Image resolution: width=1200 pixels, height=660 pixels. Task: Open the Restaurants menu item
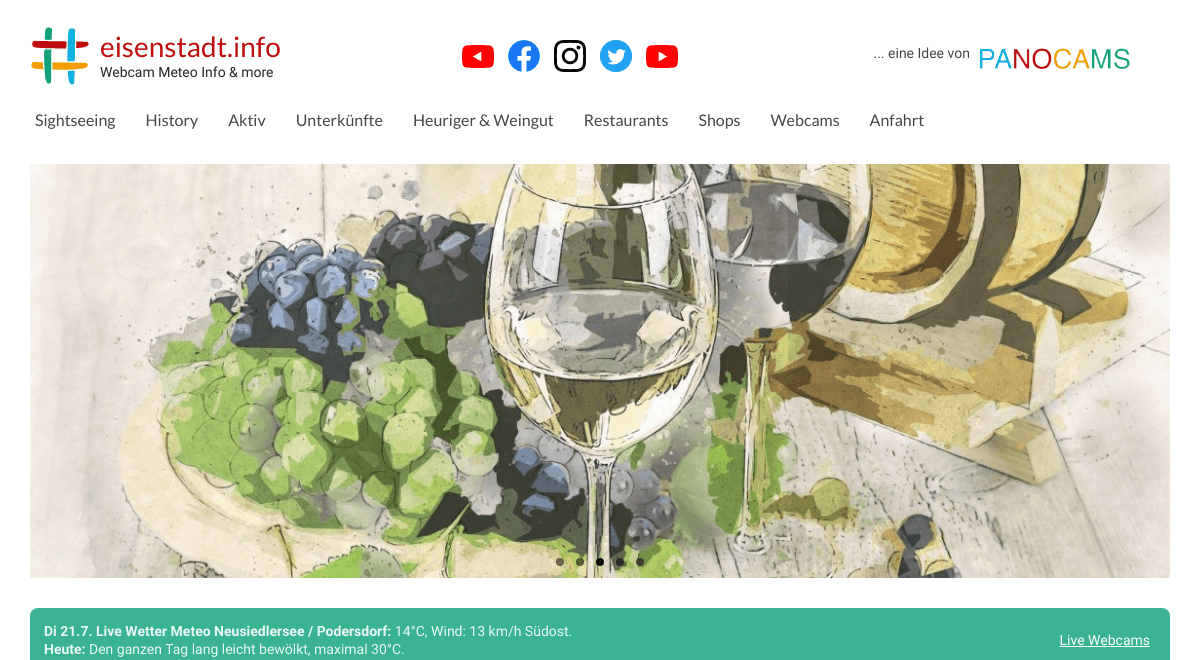626,120
